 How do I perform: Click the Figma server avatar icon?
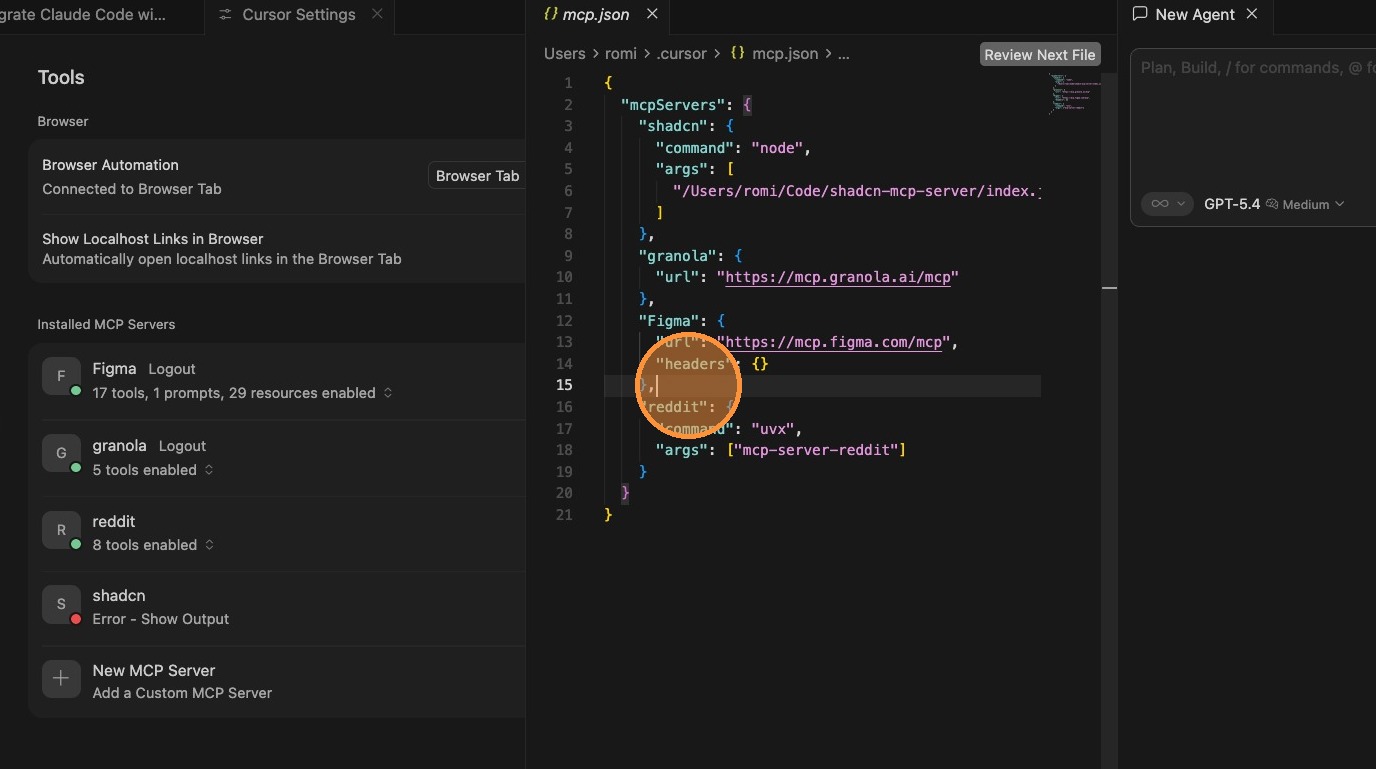61,376
